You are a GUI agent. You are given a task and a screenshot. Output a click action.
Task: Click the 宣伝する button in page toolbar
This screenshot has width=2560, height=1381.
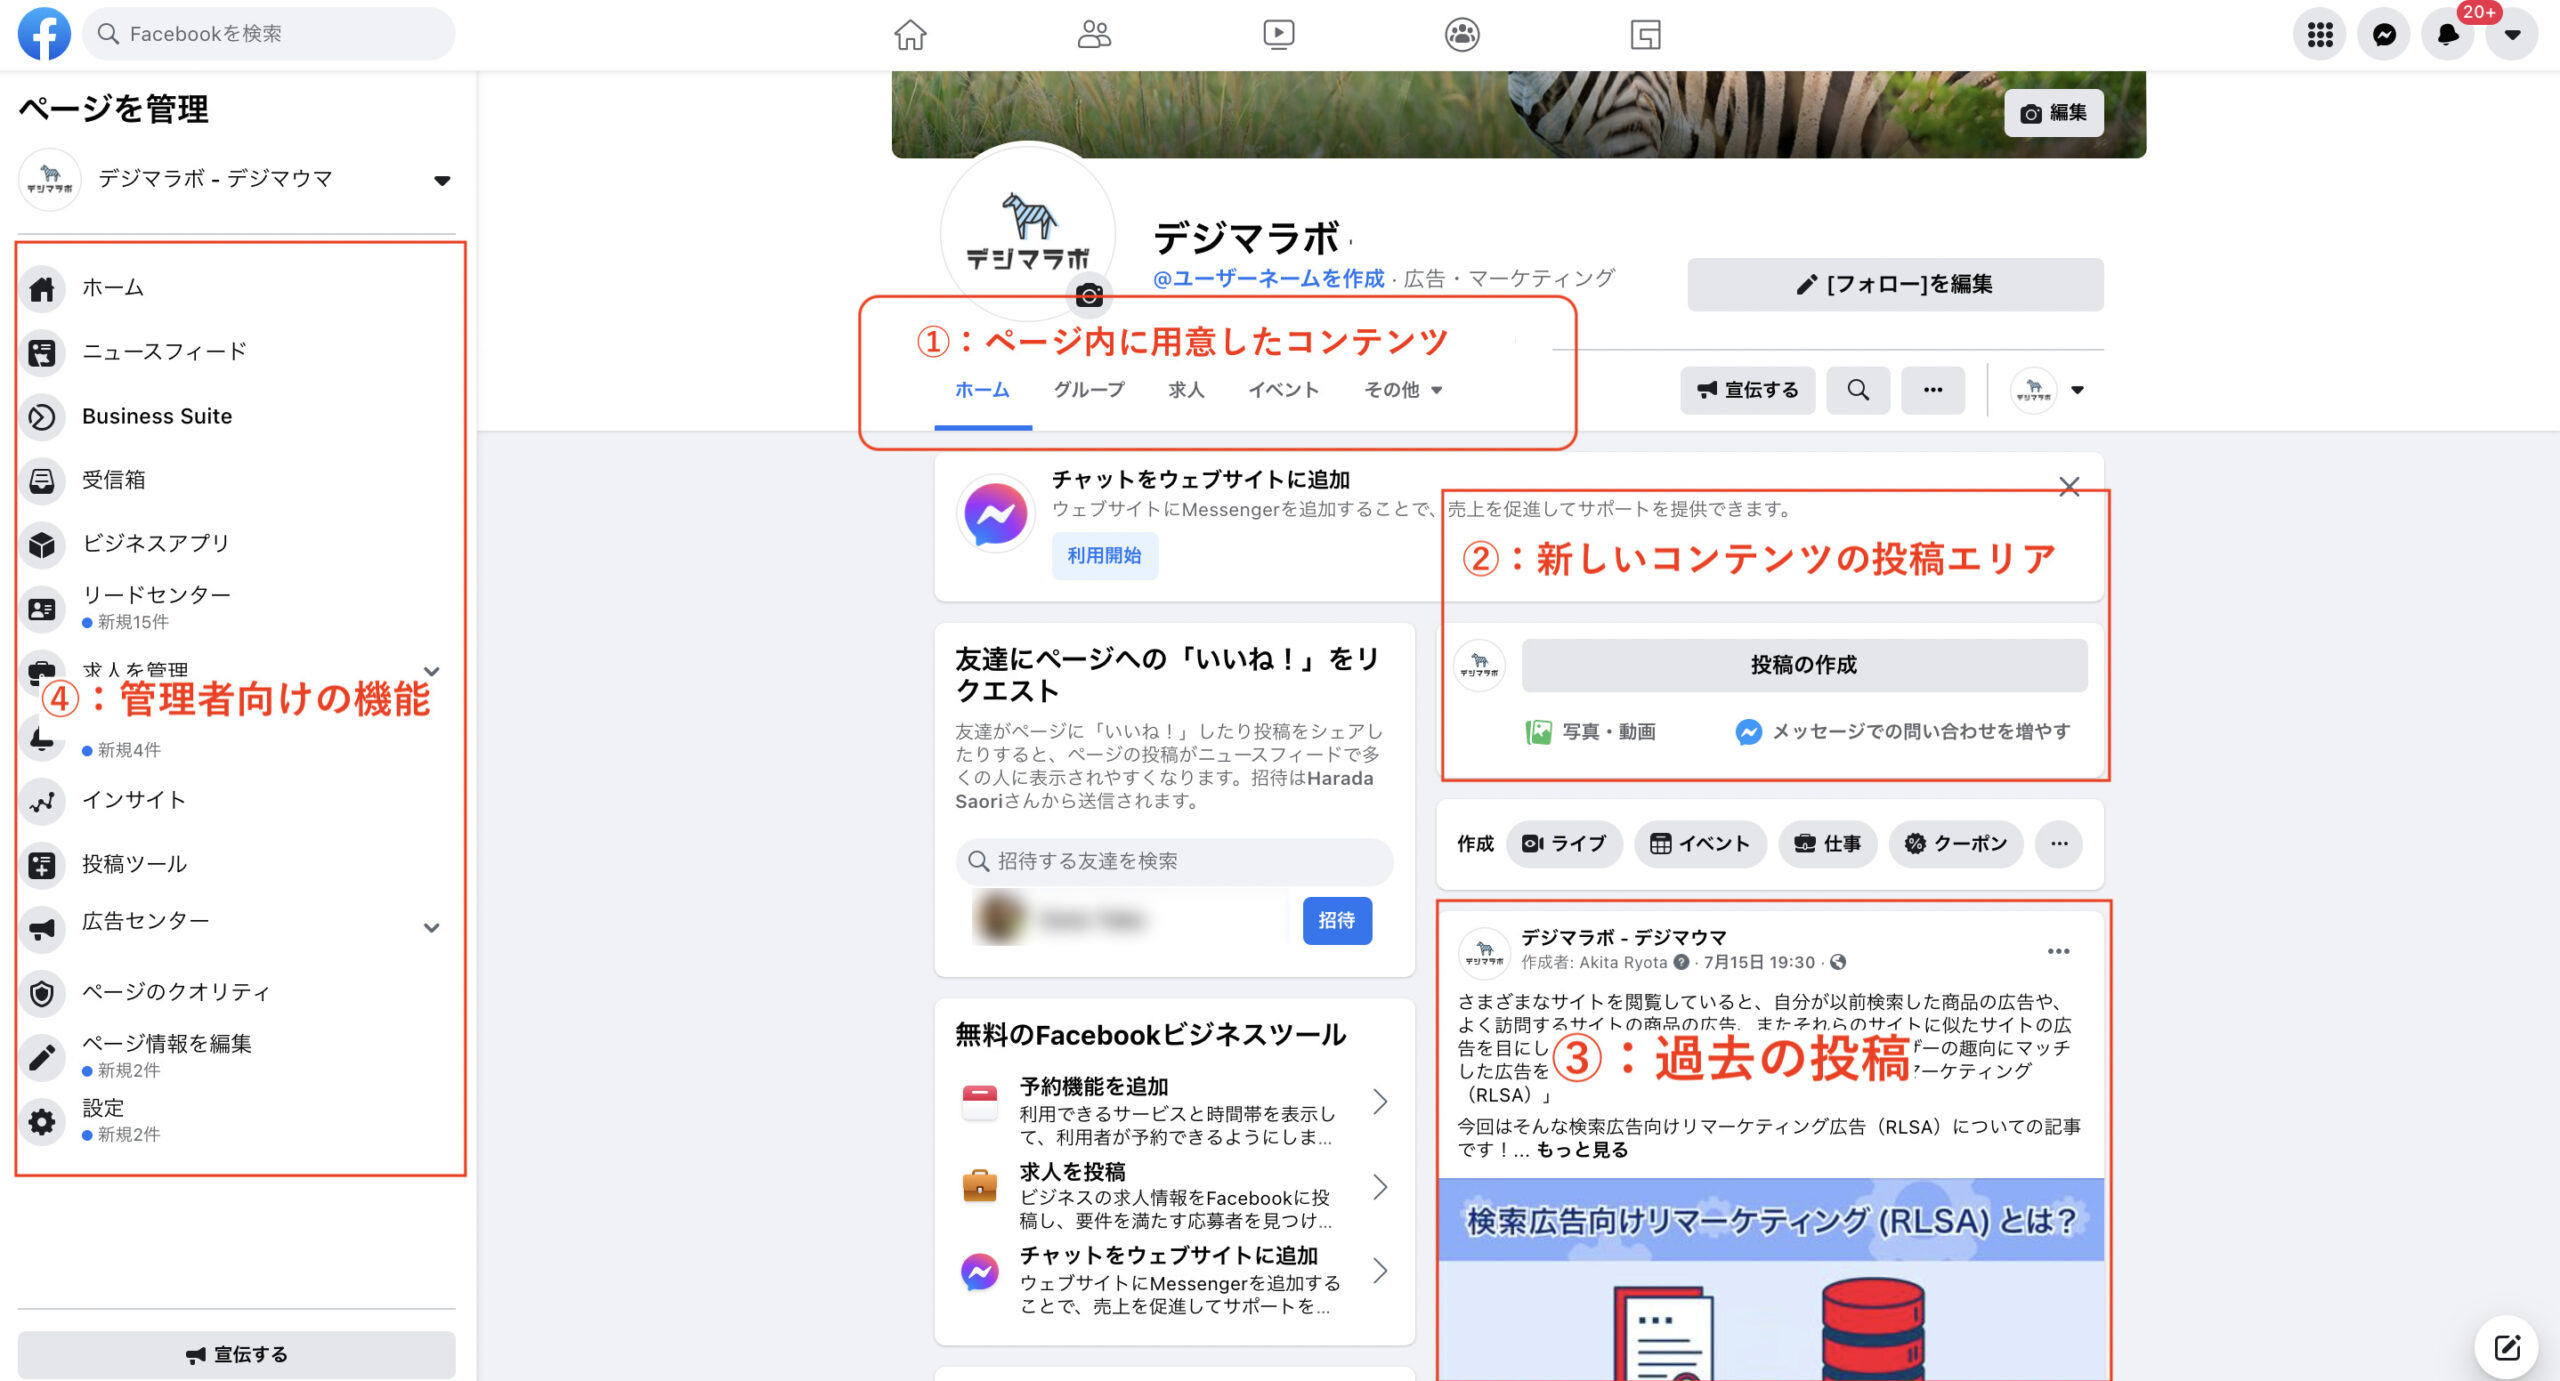pyautogui.click(x=1748, y=390)
